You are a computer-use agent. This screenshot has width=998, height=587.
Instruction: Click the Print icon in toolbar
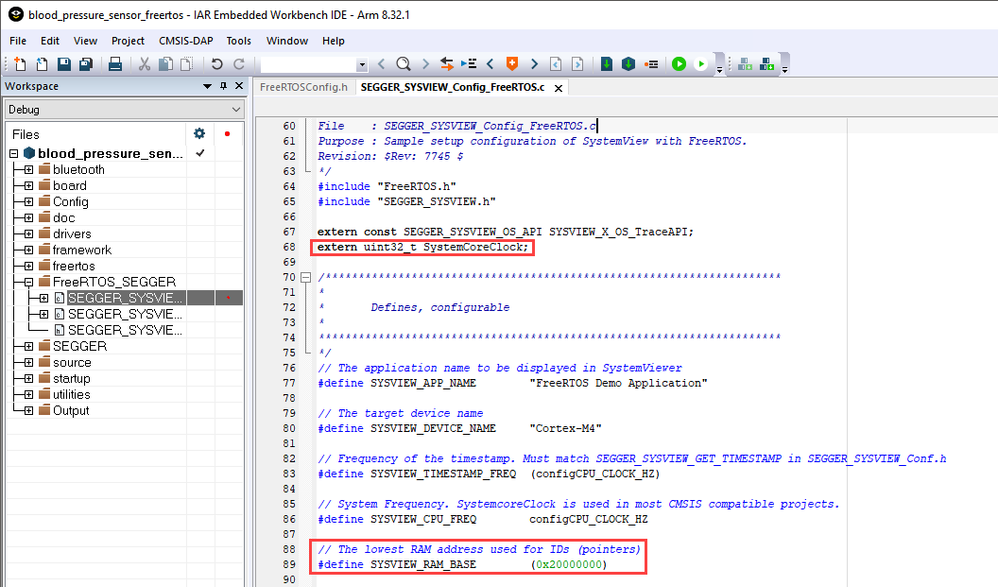115,64
